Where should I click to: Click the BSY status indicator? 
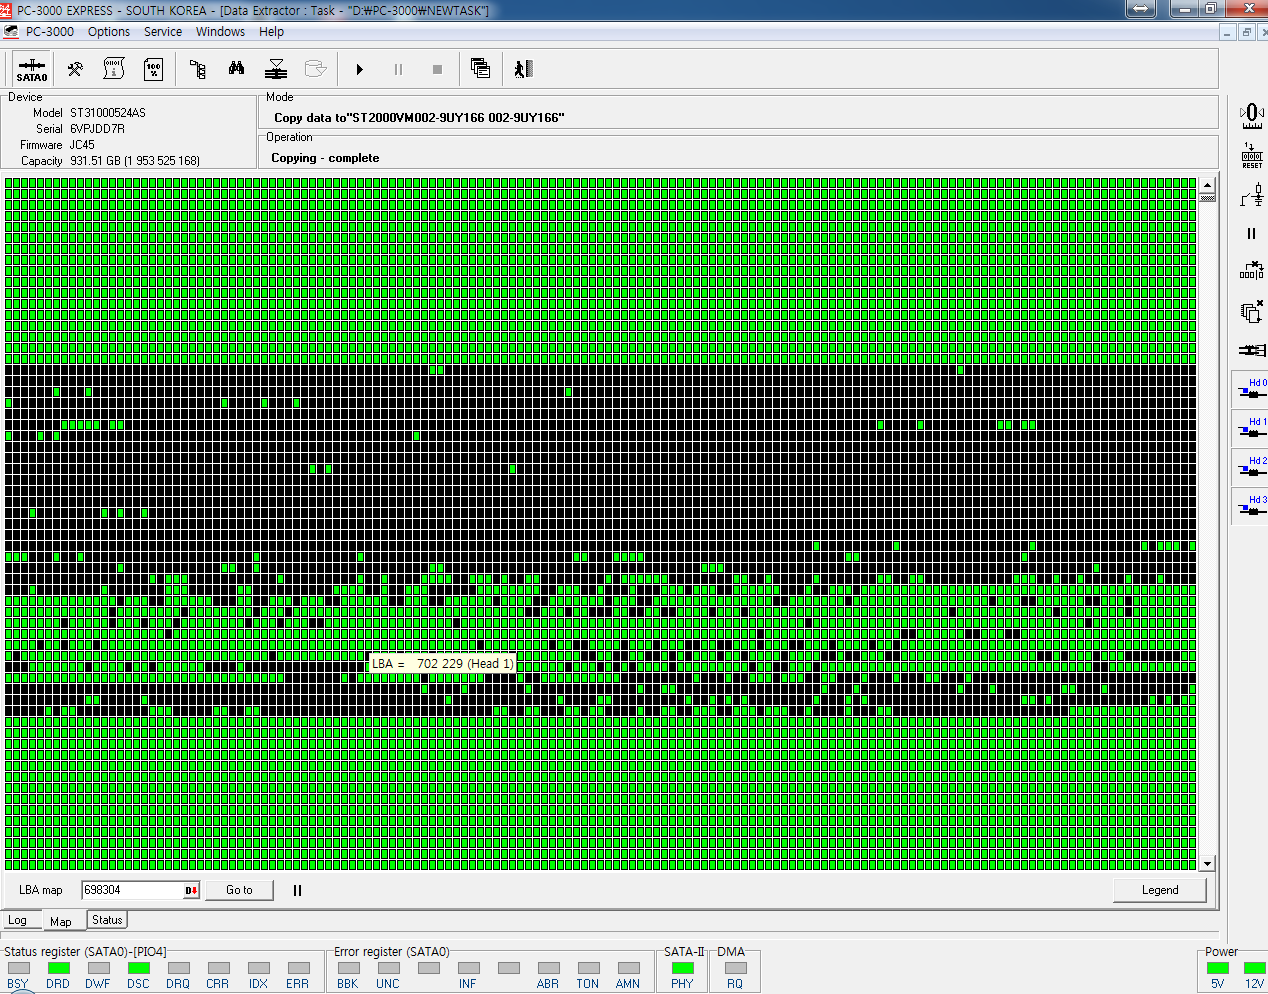[x=18, y=968]
